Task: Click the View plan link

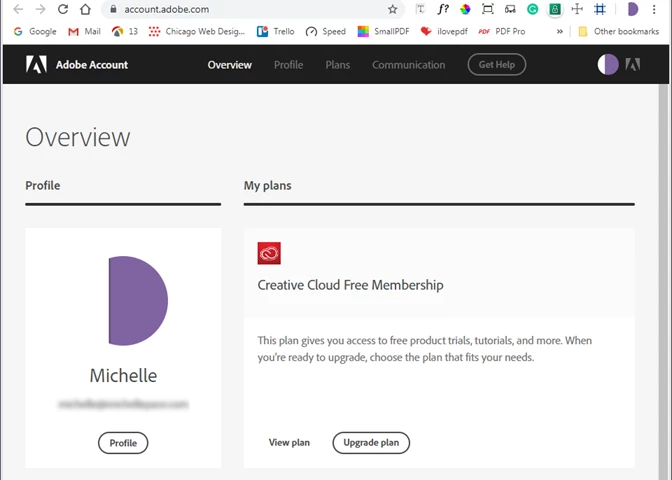Action: tap(289, 443)
